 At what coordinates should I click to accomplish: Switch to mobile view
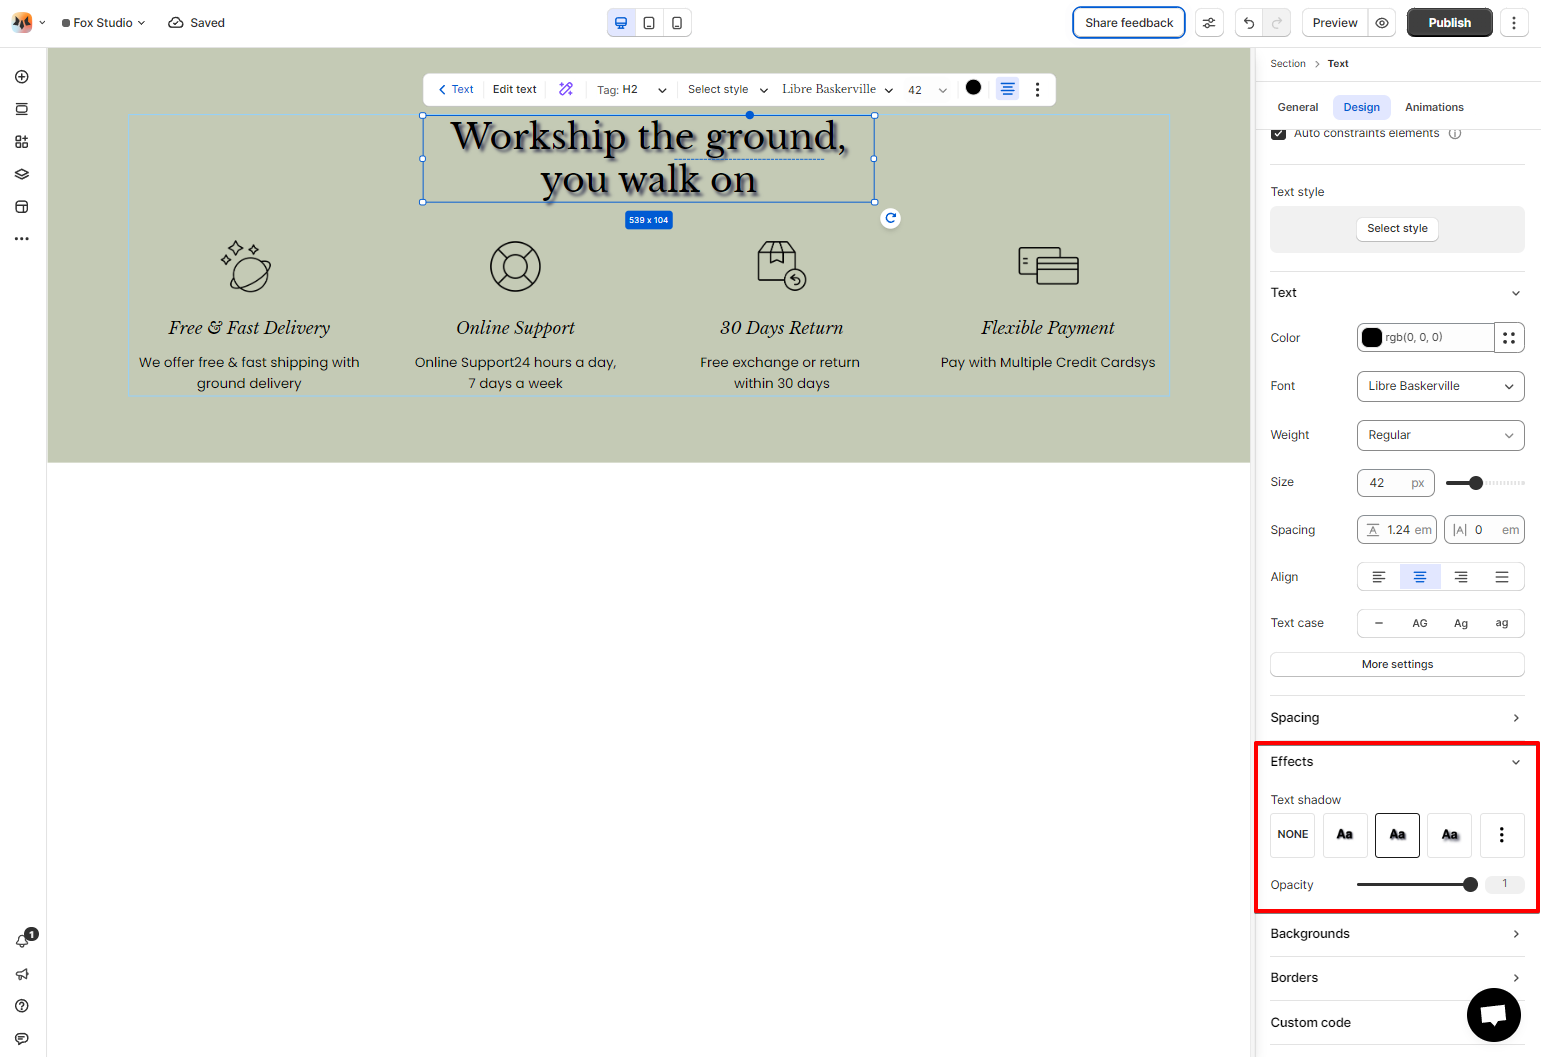pos(677,23)
